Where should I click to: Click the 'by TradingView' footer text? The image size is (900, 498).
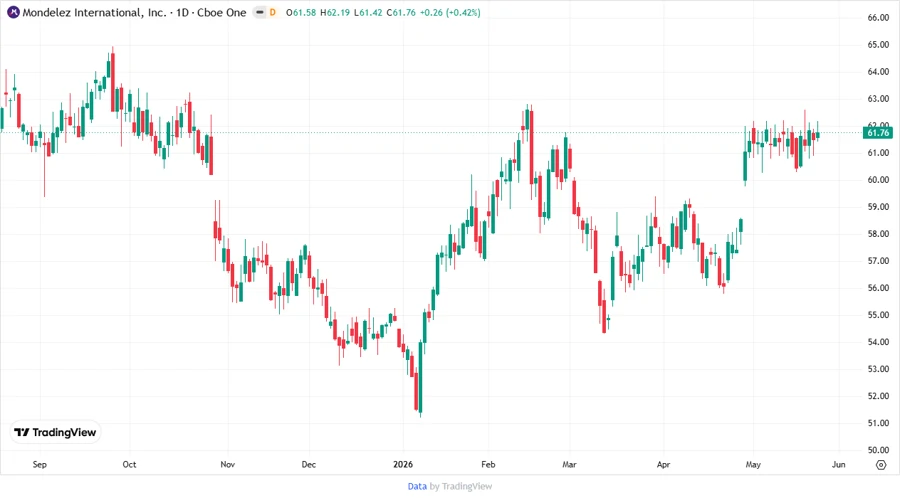tap(461, 487)
